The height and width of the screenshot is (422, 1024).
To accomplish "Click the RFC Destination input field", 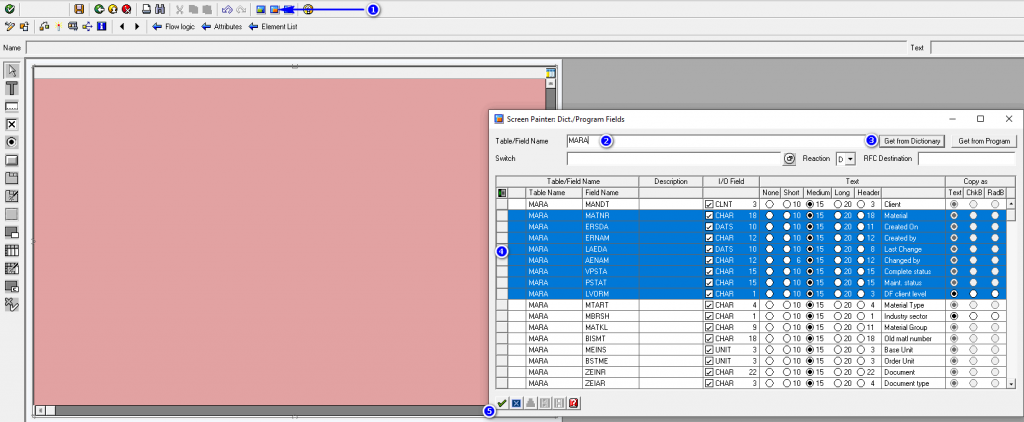I will (967, 159).
